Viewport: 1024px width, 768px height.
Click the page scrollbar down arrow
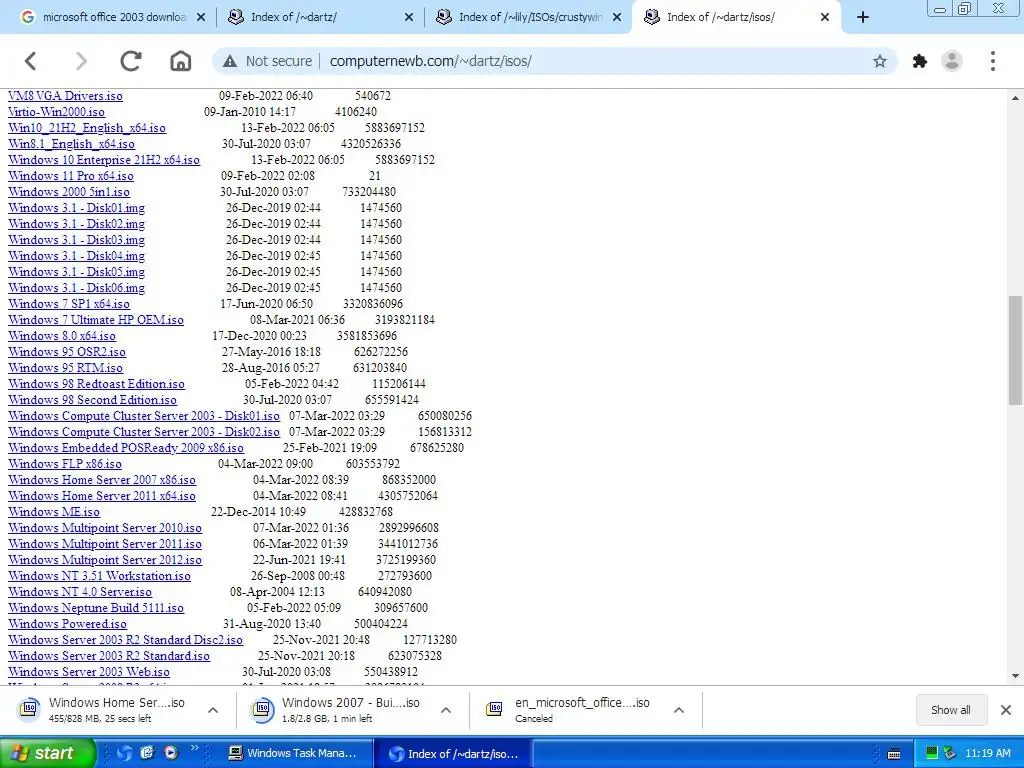tap(1015, 676)
